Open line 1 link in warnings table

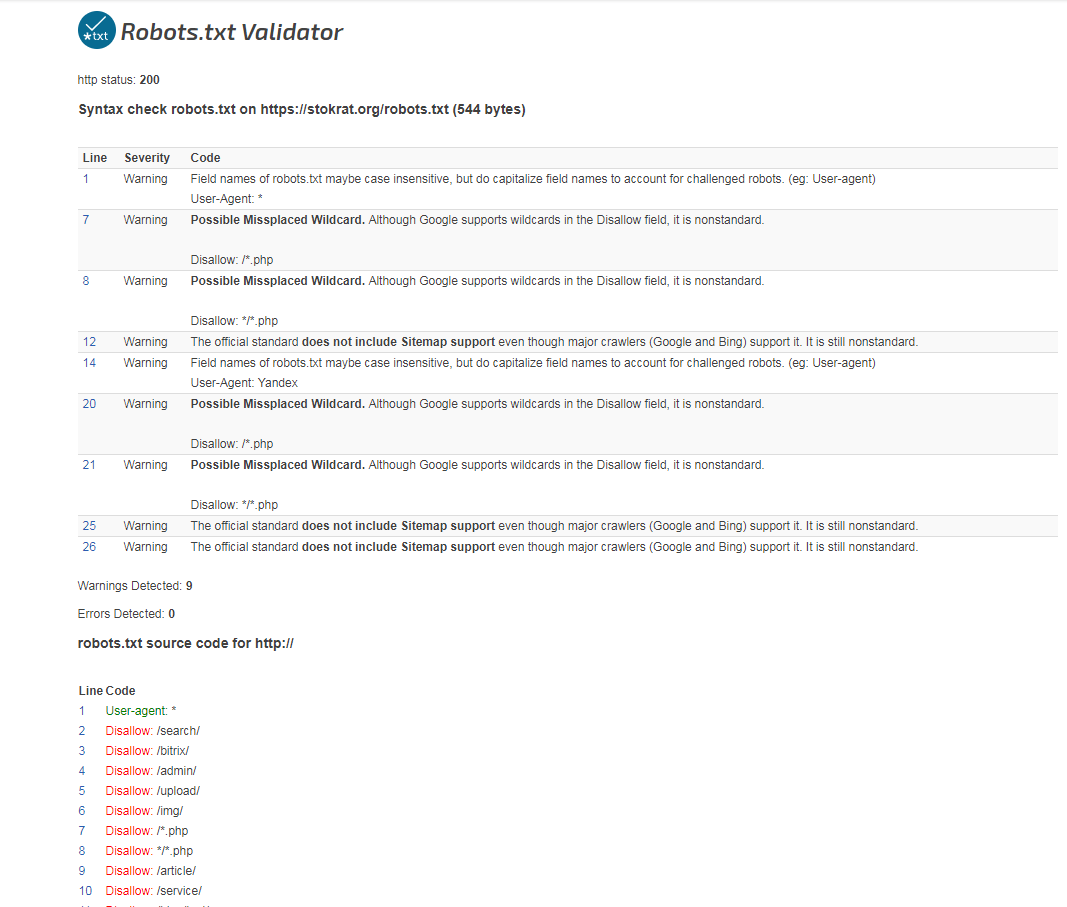[x=86, y=179]
